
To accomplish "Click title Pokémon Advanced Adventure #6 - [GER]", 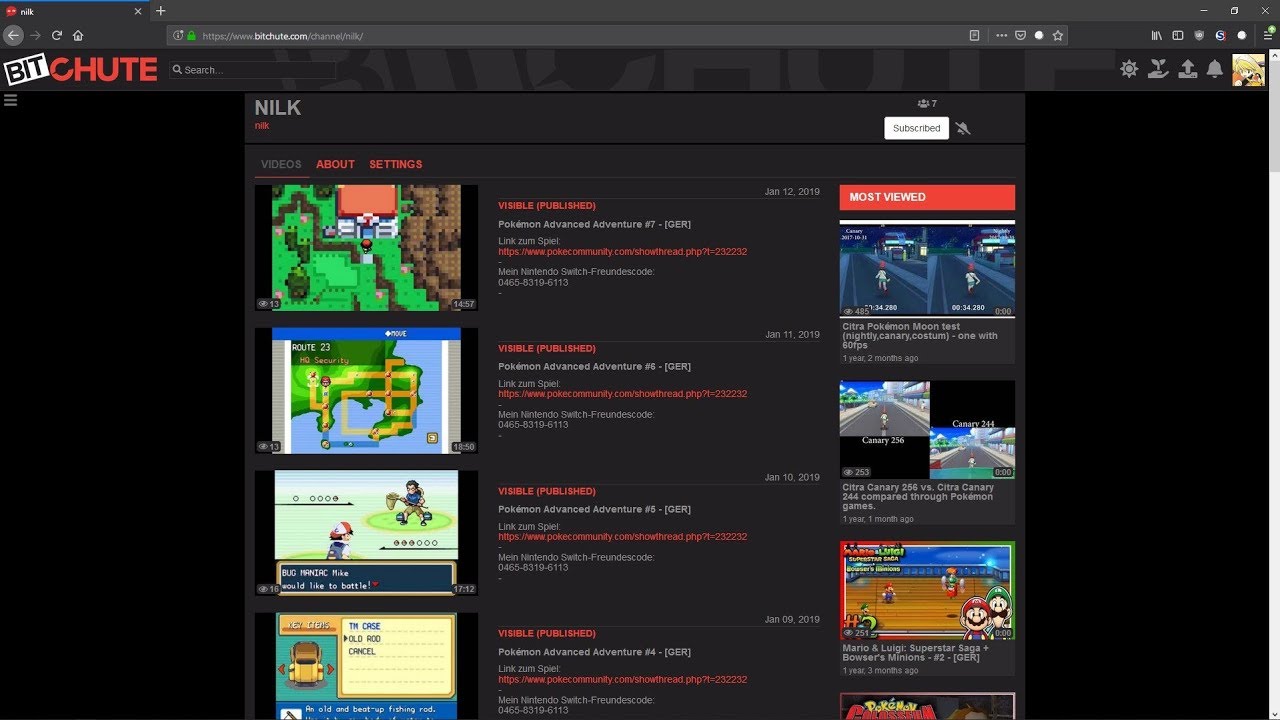I will coord(594,366).
